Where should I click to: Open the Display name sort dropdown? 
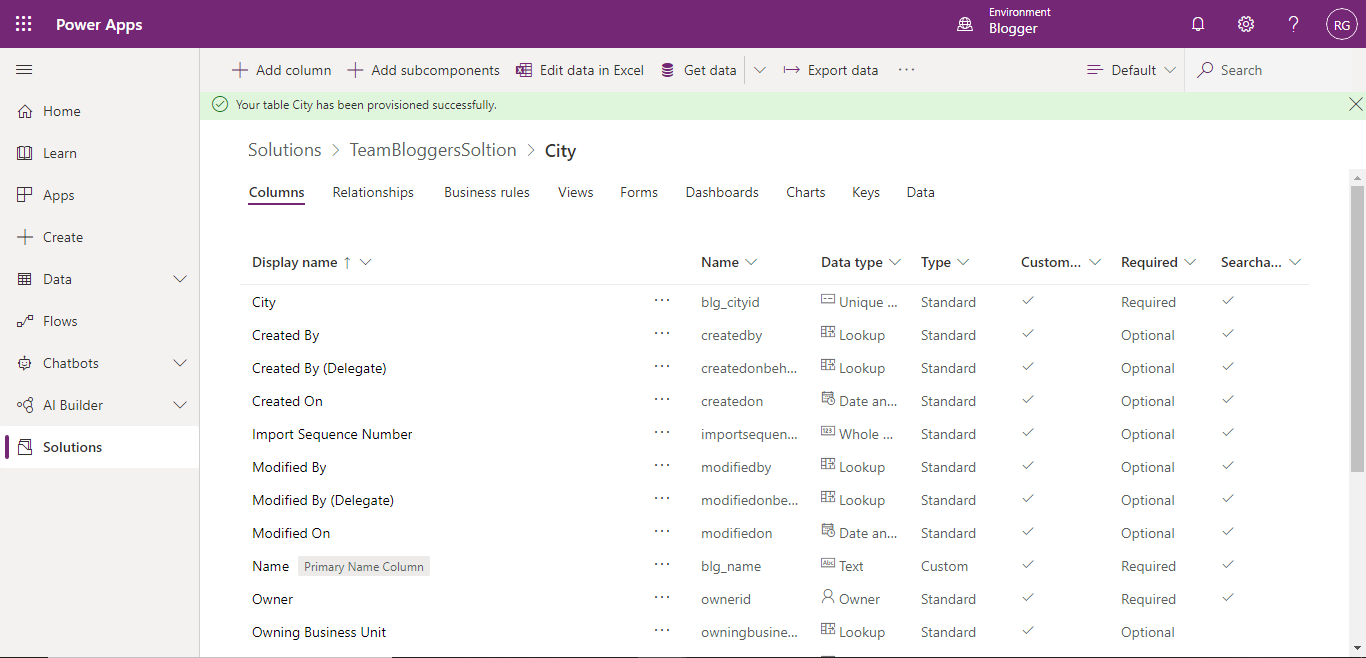[x=366, y=261]
